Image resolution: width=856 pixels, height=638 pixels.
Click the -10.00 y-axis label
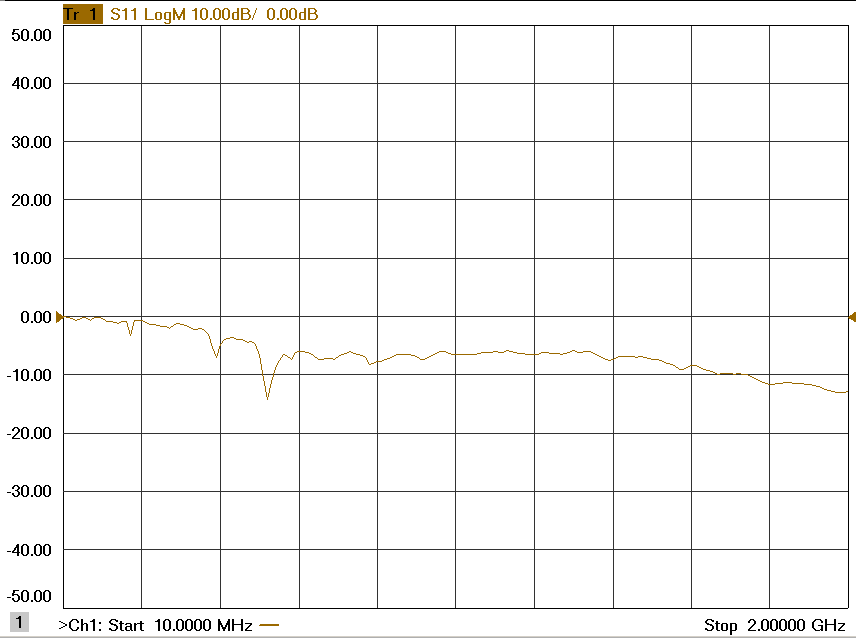tap(29, 375)
